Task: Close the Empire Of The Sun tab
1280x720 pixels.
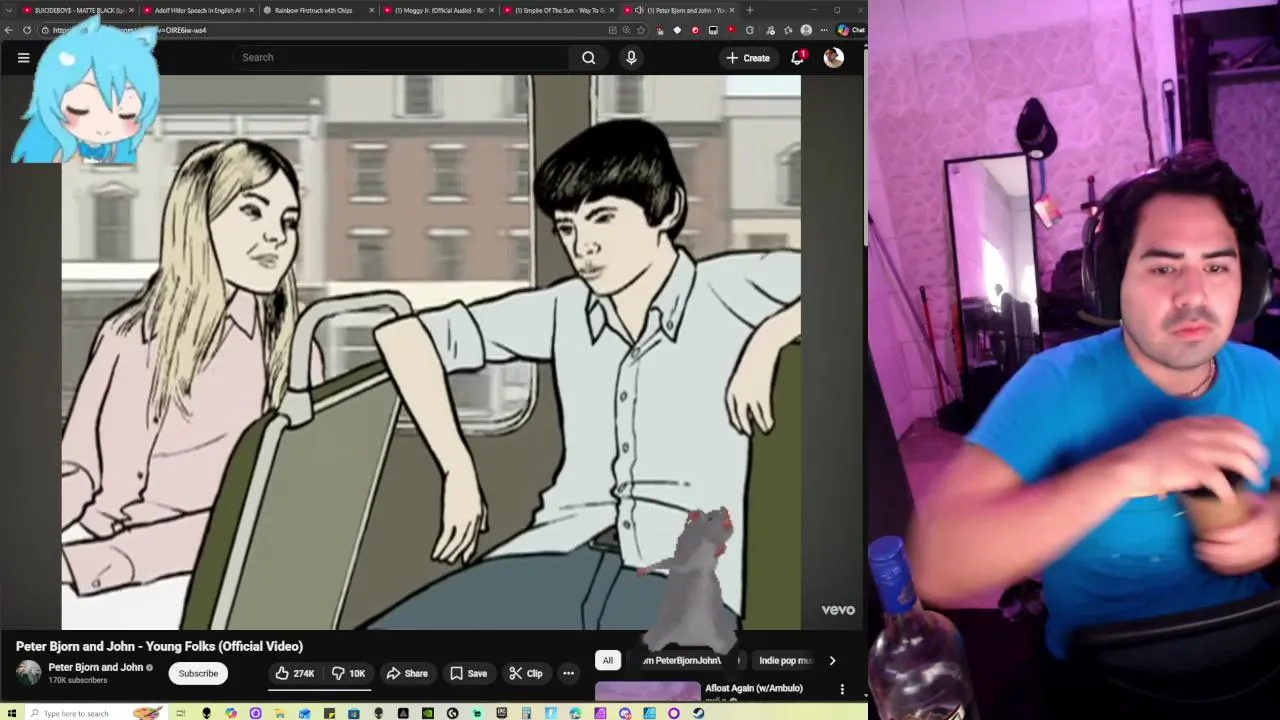Action: 612,10
